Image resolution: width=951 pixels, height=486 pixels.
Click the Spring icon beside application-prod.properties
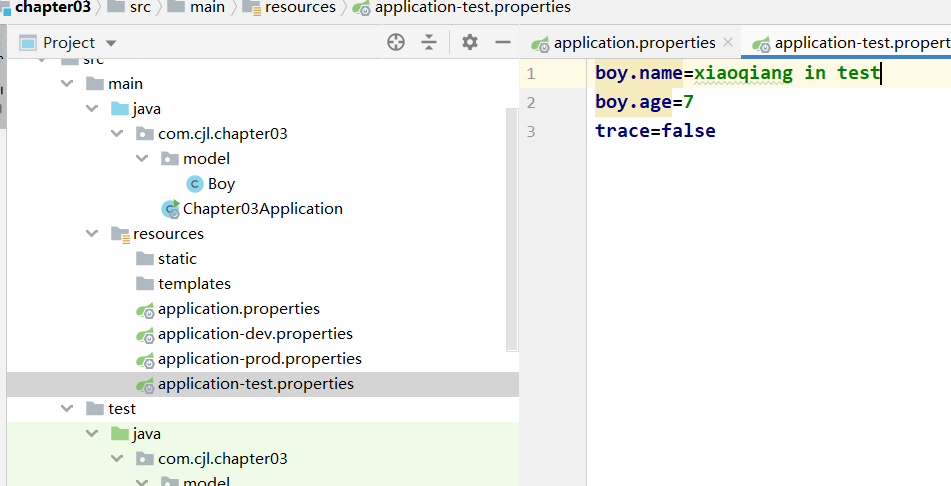pos(146,360)
